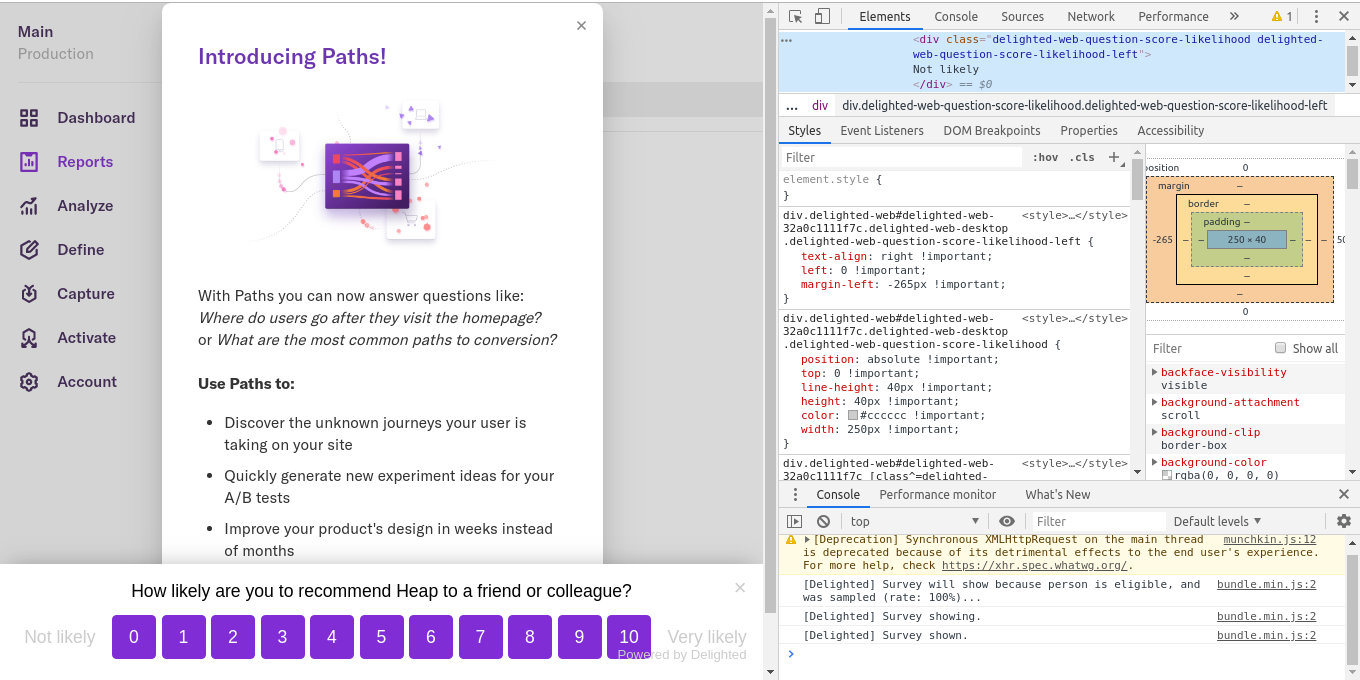The image size is (1360, 680).
Task: Select the Properties pane tab
Action: 1089,131
